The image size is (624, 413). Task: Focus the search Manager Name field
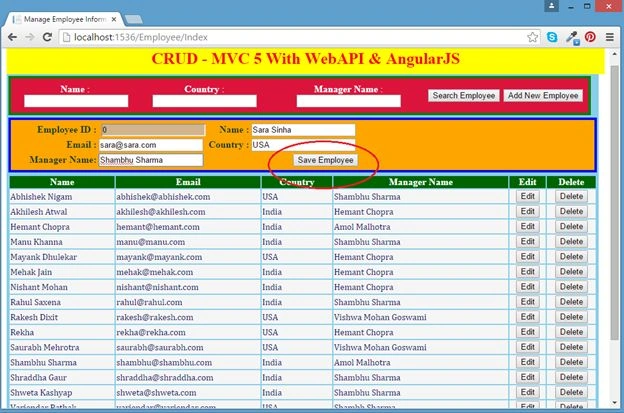click(x=349, y=101)
